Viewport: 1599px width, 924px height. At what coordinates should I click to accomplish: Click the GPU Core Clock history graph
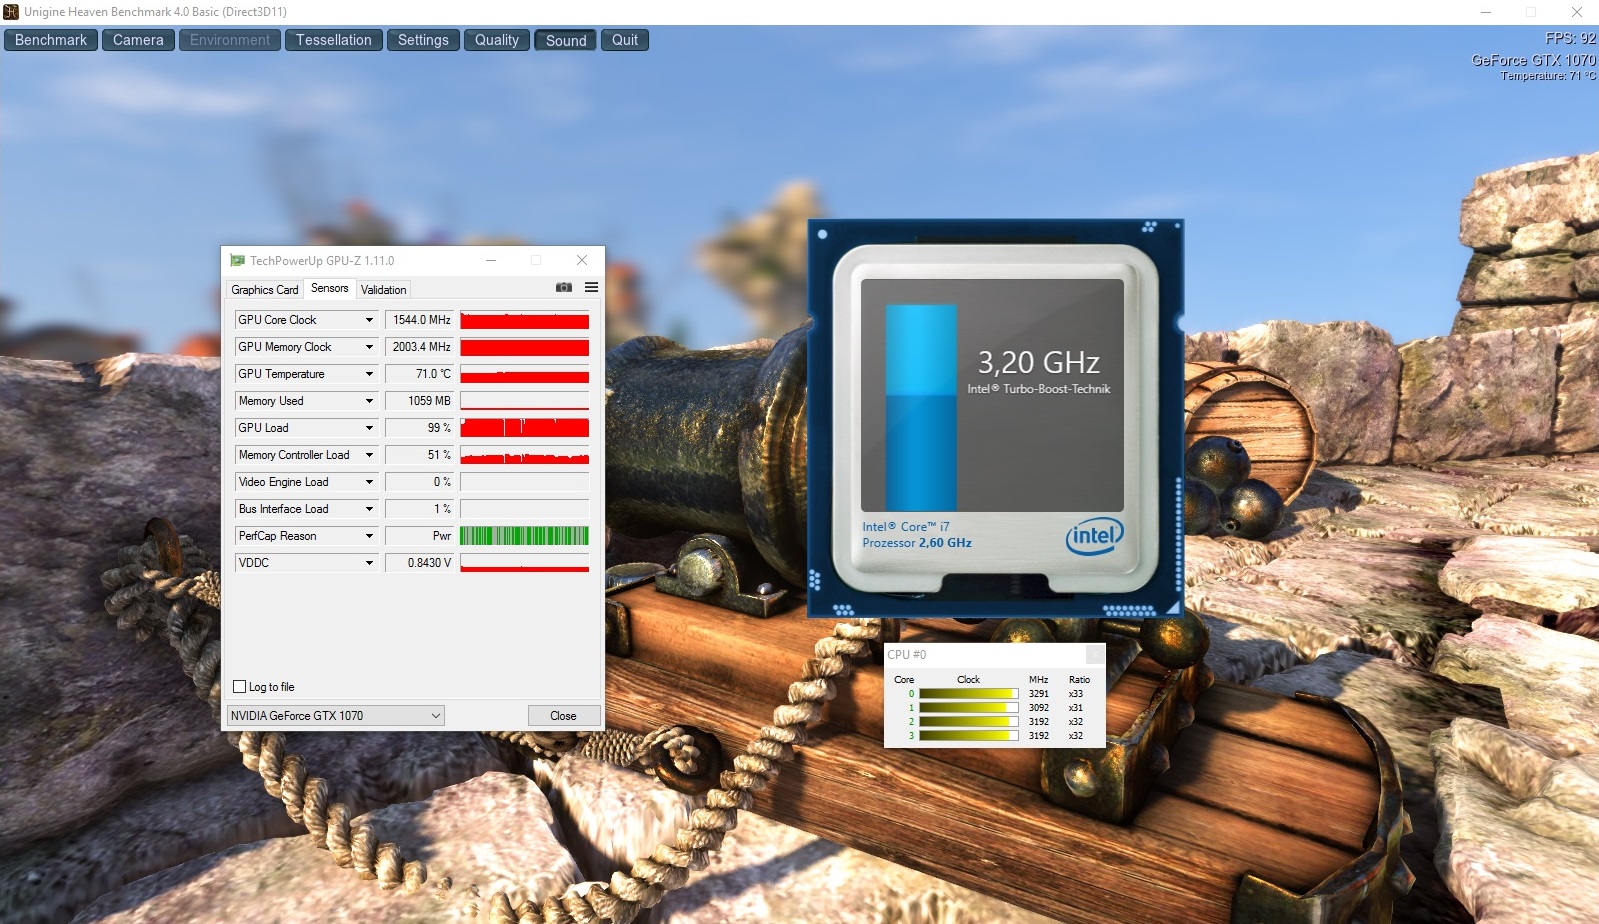[525, 320]
